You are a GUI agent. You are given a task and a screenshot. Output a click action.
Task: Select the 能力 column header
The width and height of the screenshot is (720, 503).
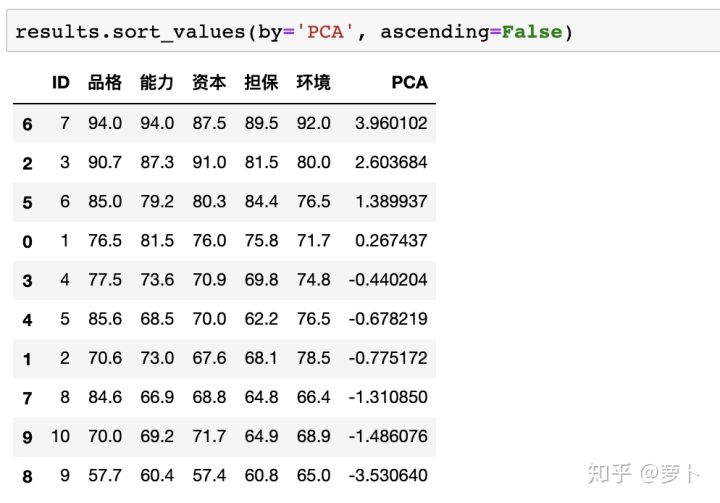pyautogui.click(x=157, y=83)
